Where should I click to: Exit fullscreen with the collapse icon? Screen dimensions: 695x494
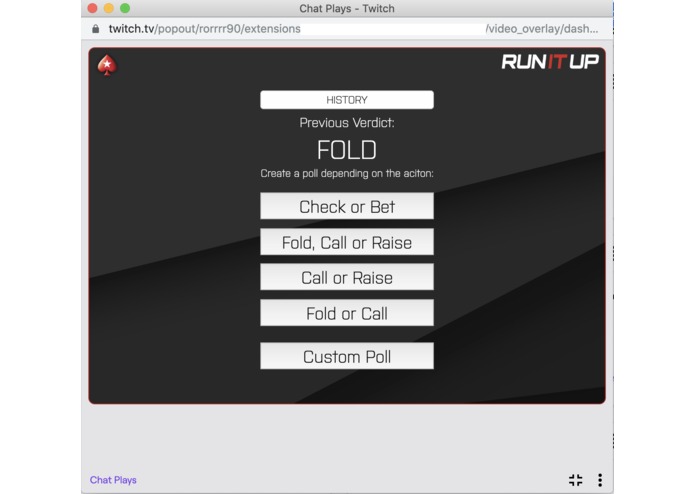click(x=575, y=480)
